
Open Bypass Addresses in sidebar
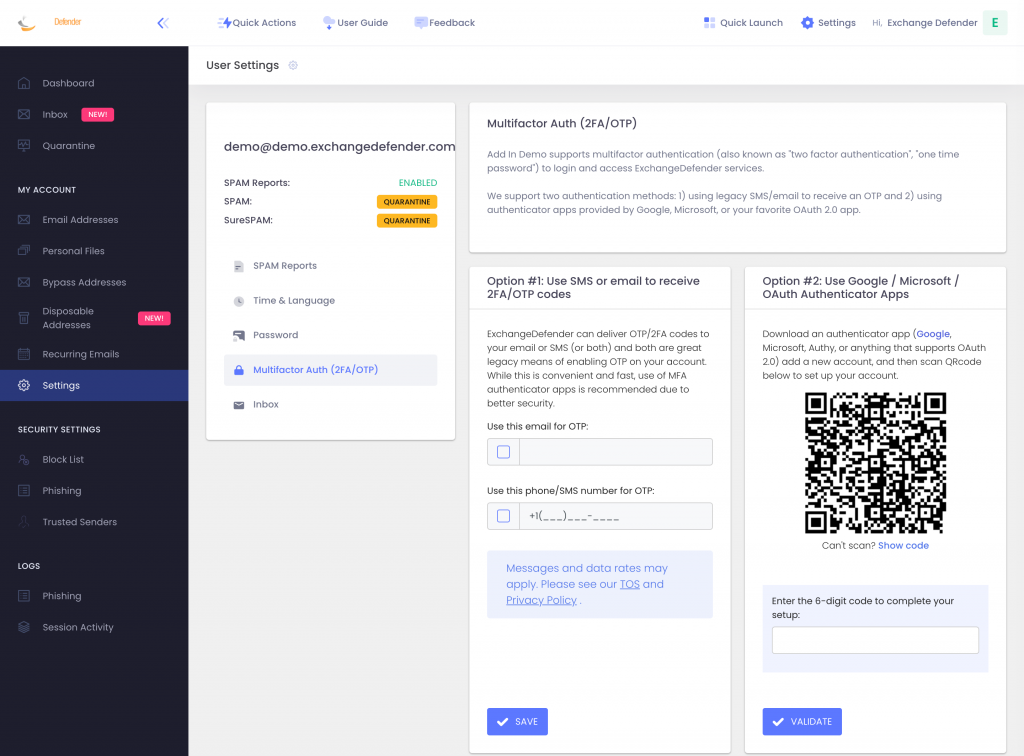[84, 282]
